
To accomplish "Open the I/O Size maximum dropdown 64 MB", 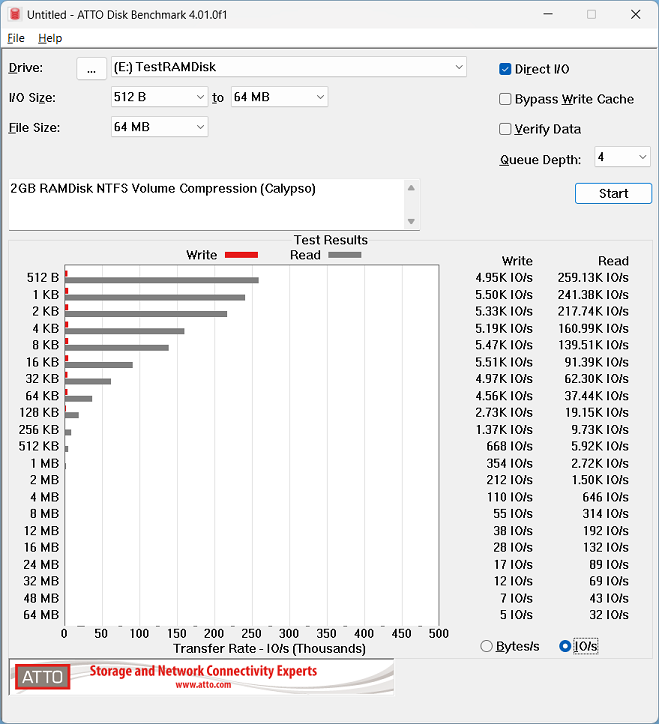I will coord(279,97).
